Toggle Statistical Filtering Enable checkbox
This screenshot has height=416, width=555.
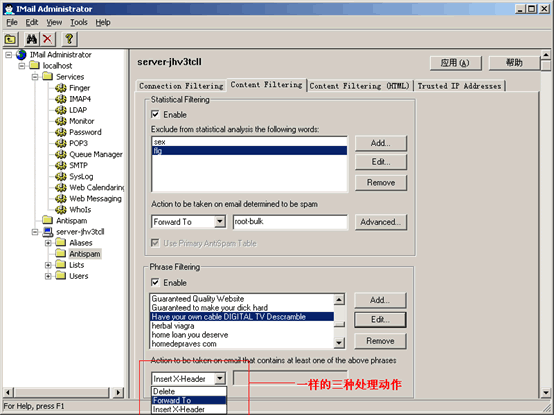click(155, 114)
